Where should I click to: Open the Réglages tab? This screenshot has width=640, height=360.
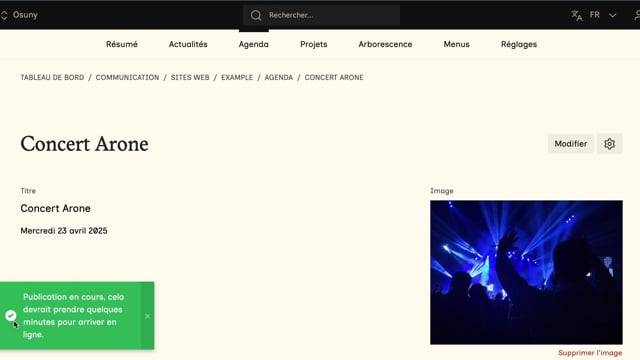pos(519,44)
